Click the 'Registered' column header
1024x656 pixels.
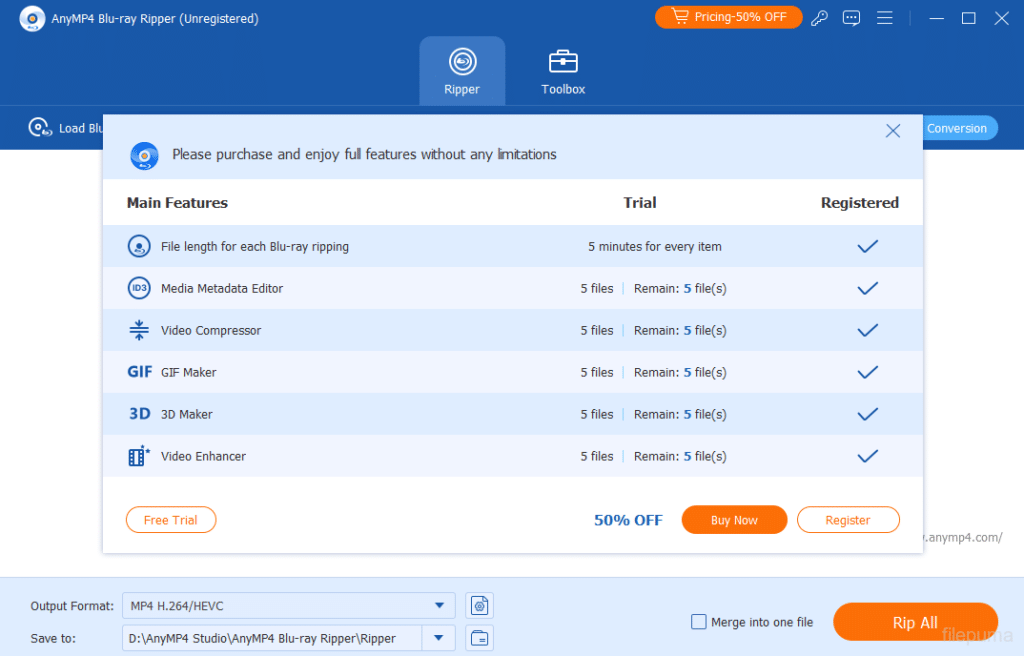[859, 203]
